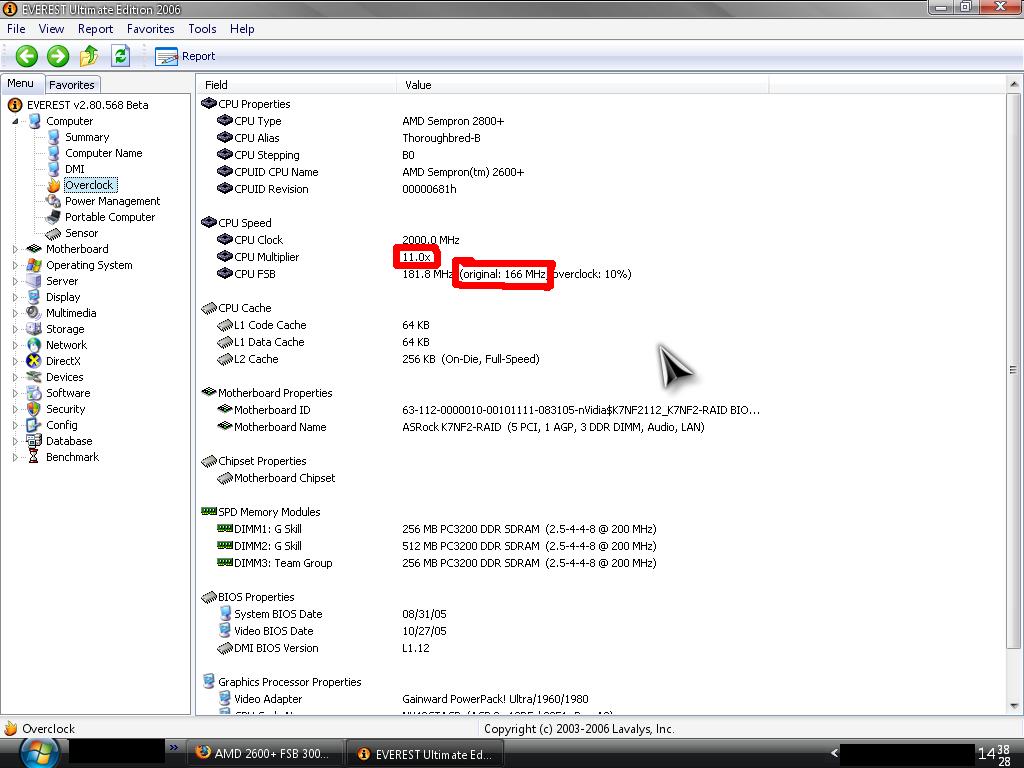This screenshot has height=768, width=1024.
Task: Click the Field column header
Action: (297, 85)
